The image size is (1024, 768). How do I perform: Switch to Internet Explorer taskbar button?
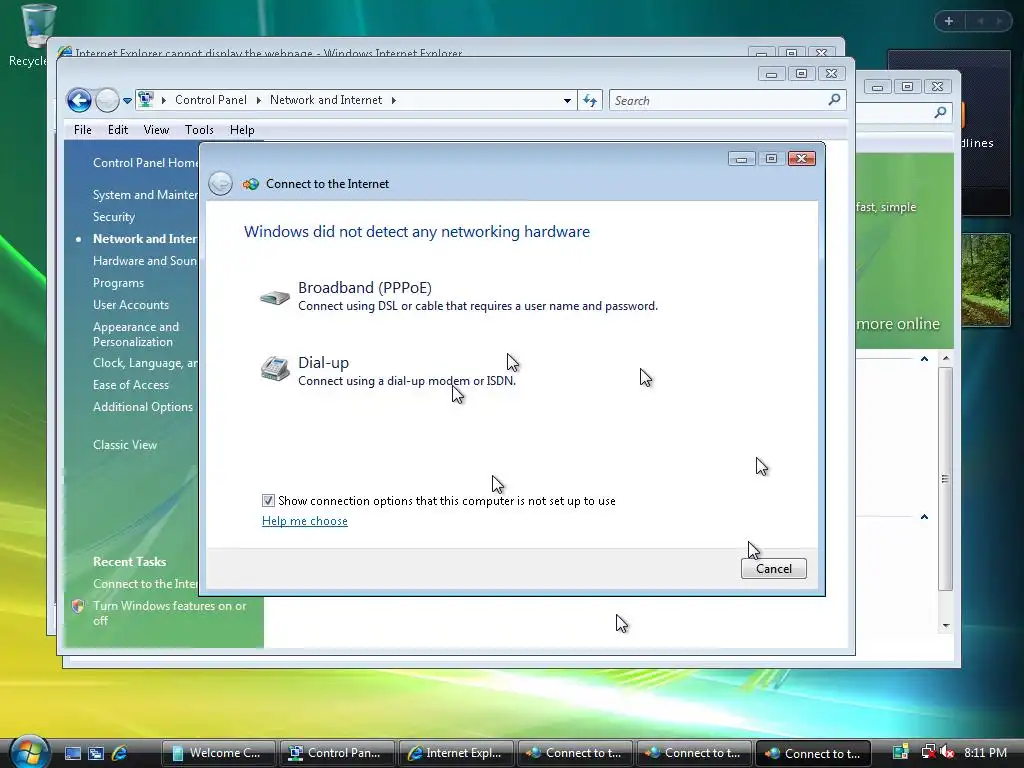tap(456, 753)
